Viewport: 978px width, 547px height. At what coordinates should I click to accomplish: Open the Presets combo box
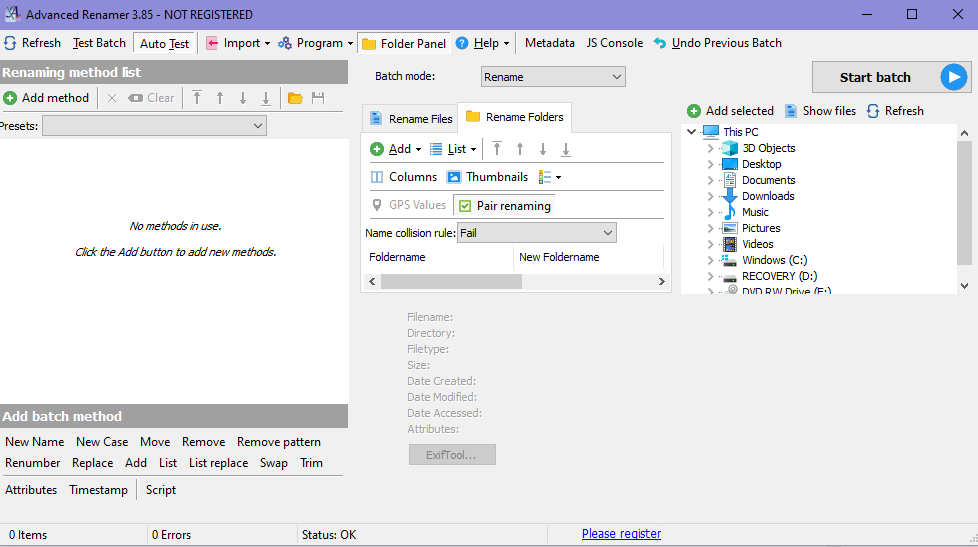point(154,126)
